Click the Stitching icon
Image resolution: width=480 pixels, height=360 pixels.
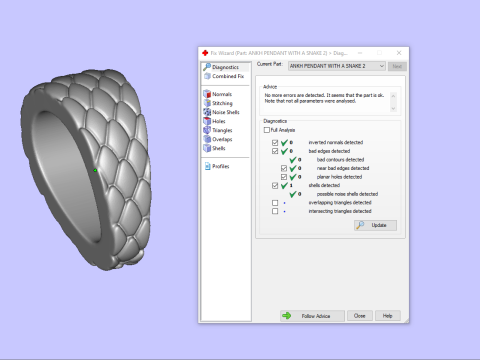click(207, 103)
